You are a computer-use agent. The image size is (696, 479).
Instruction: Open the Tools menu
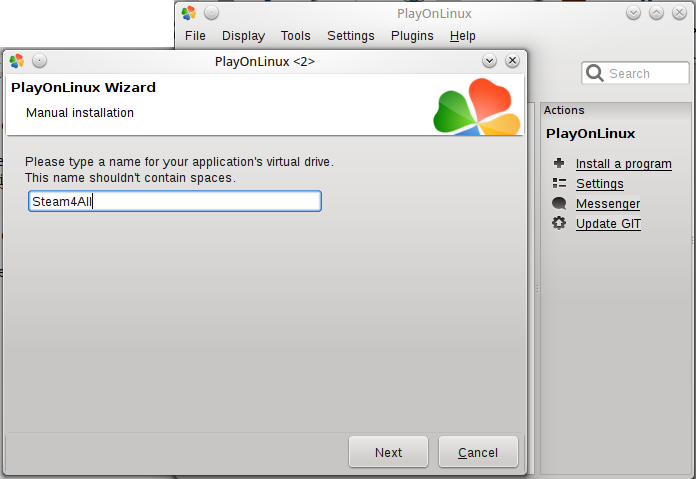click(x=296, y=36)
